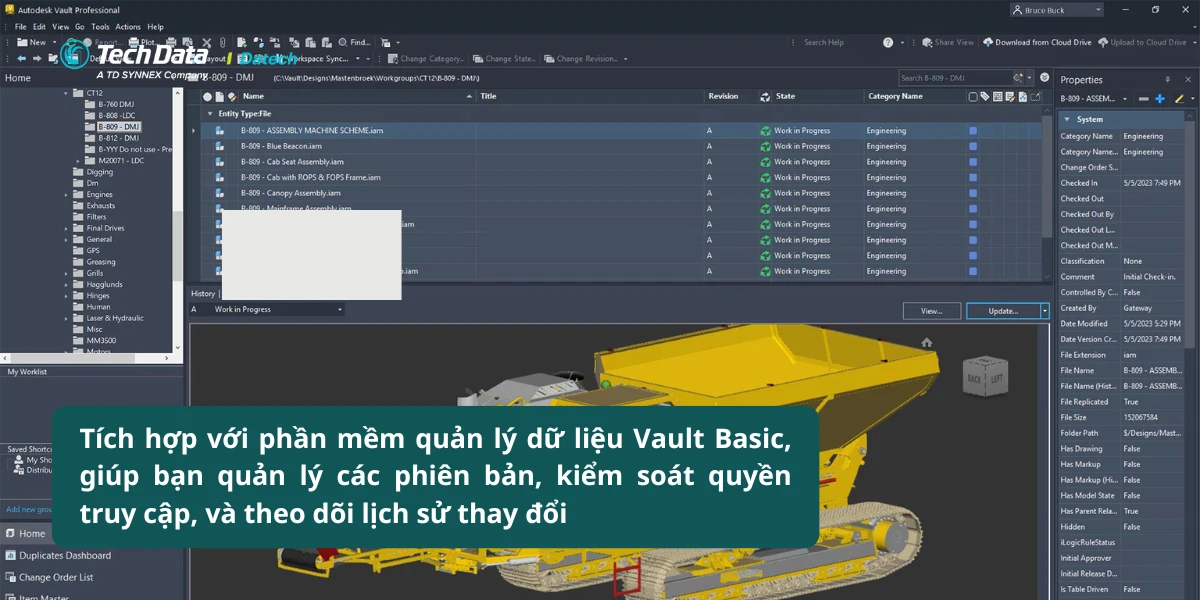Viewport: 1200px width, 600px height.
Task: Click the Update... button
Action: 1003,311
